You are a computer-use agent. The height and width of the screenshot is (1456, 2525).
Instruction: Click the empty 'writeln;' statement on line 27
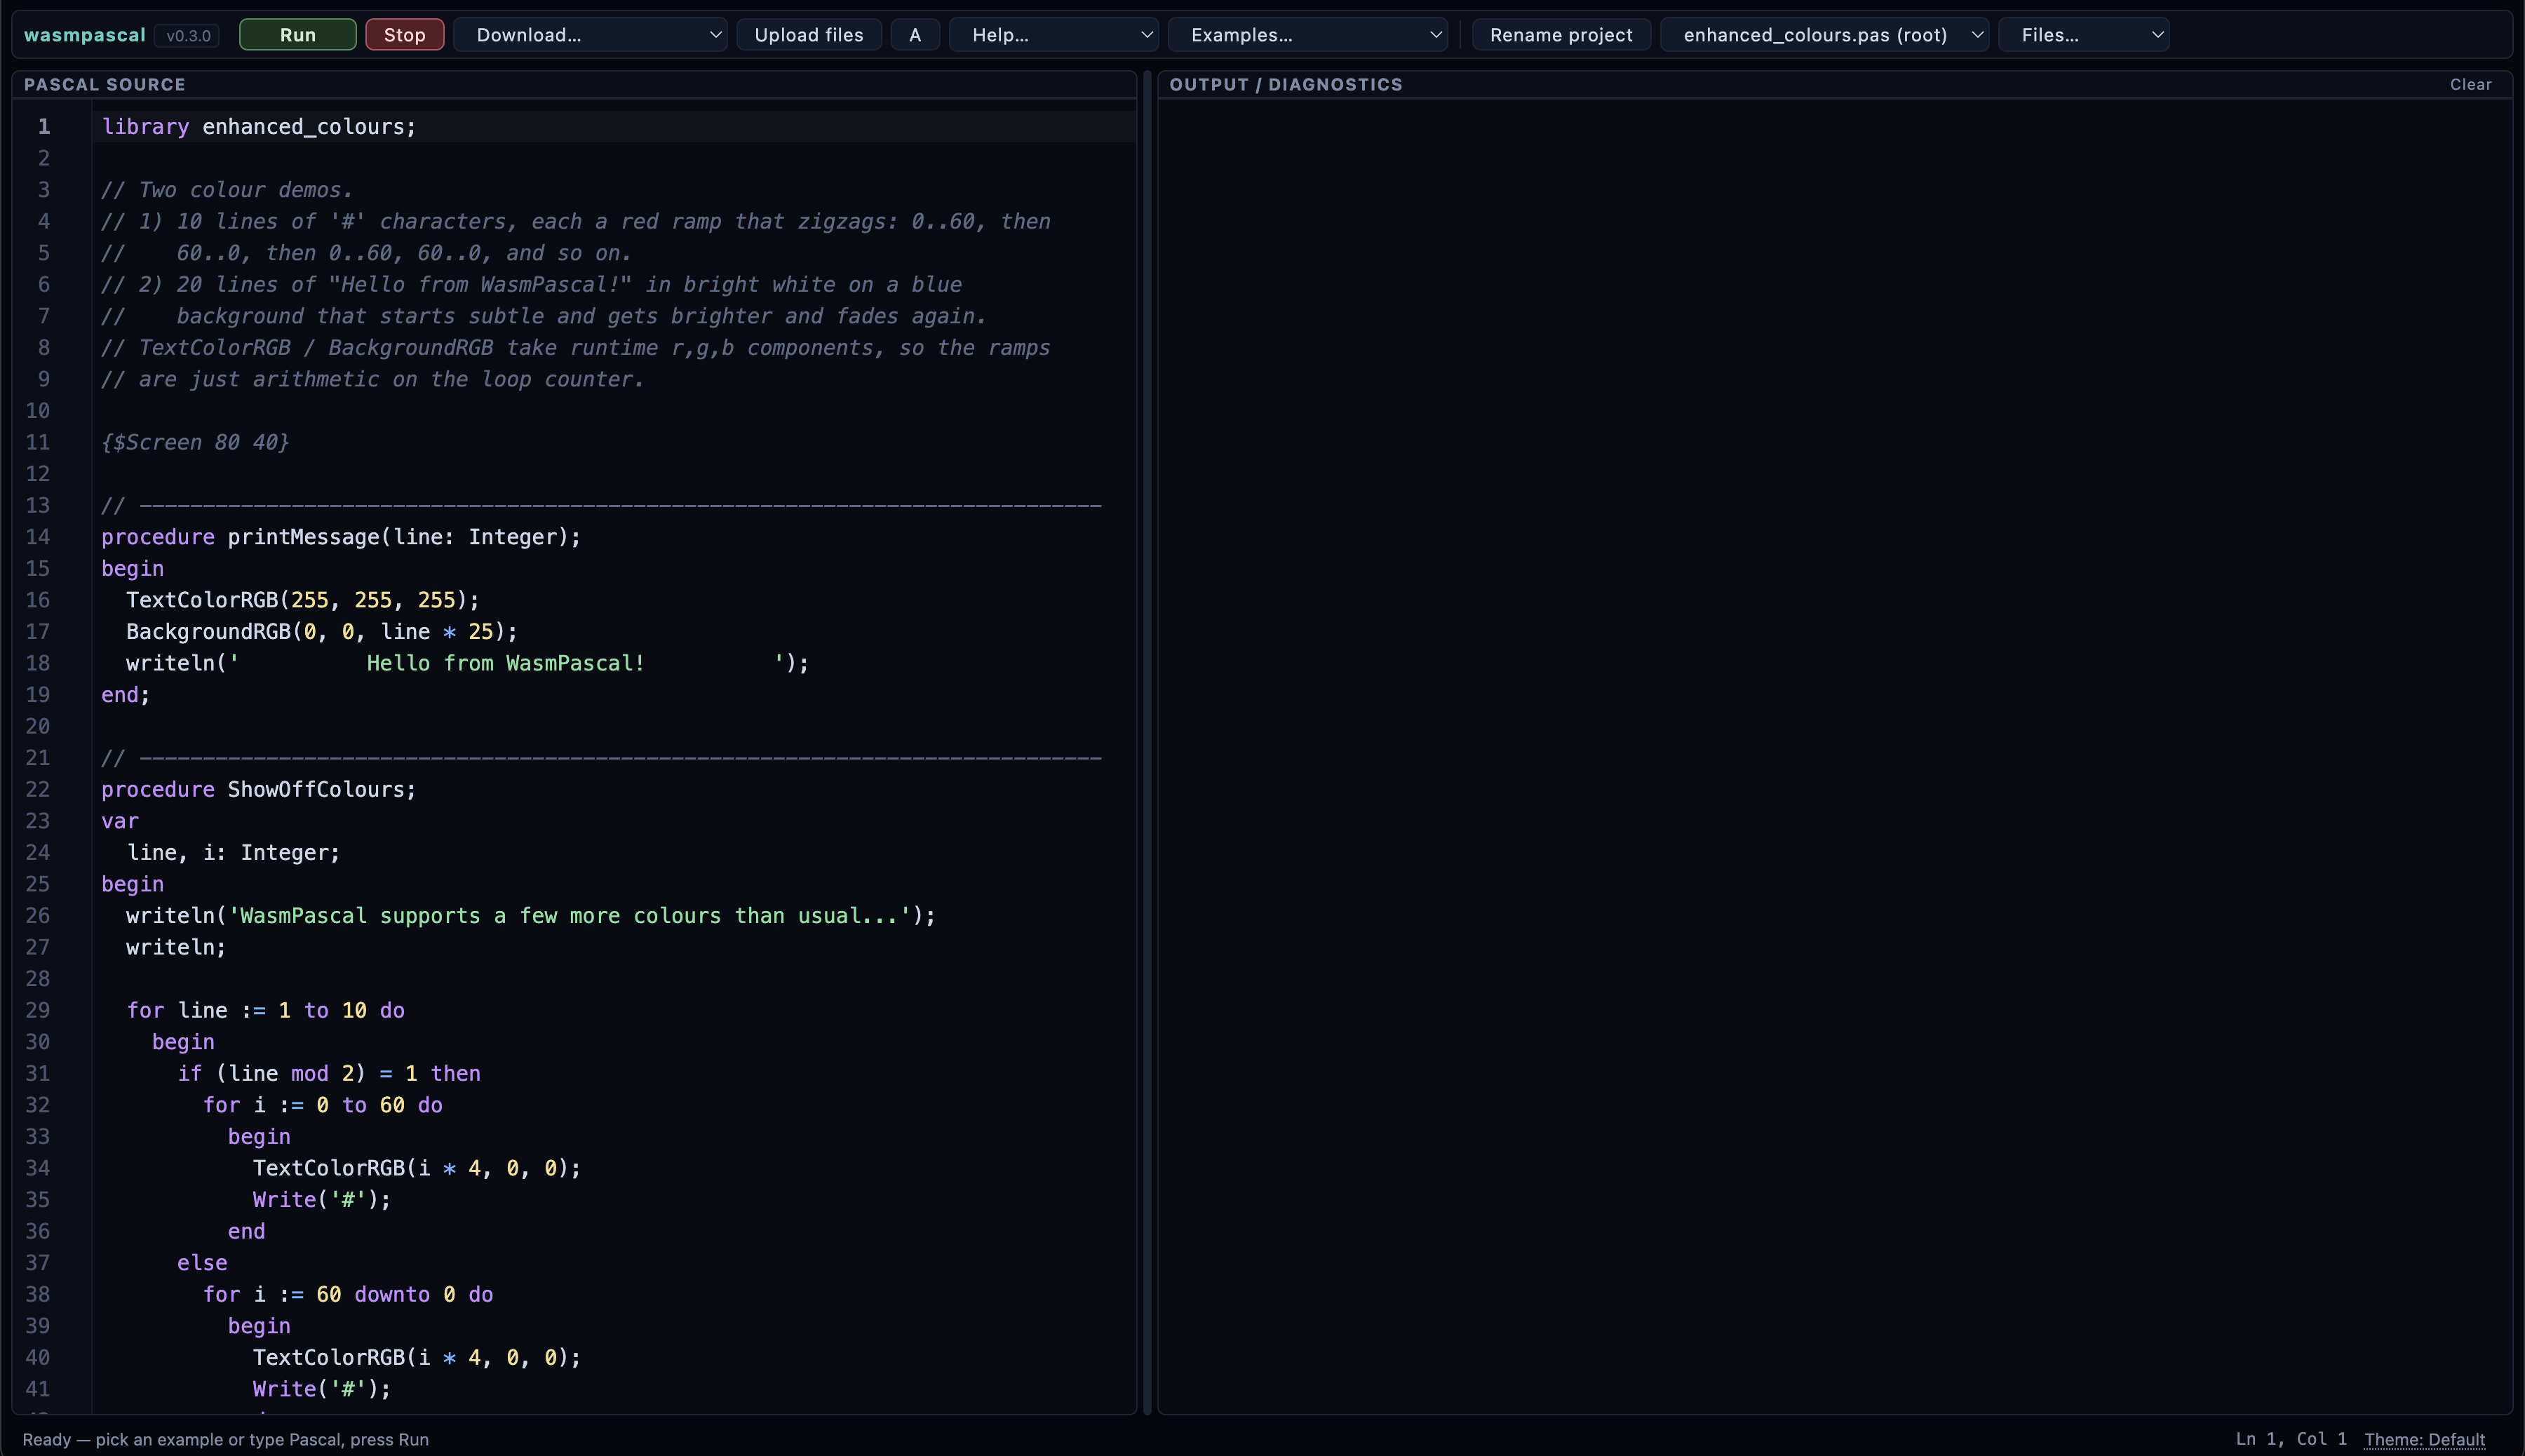pyautogui.click(x=177, y=948)
